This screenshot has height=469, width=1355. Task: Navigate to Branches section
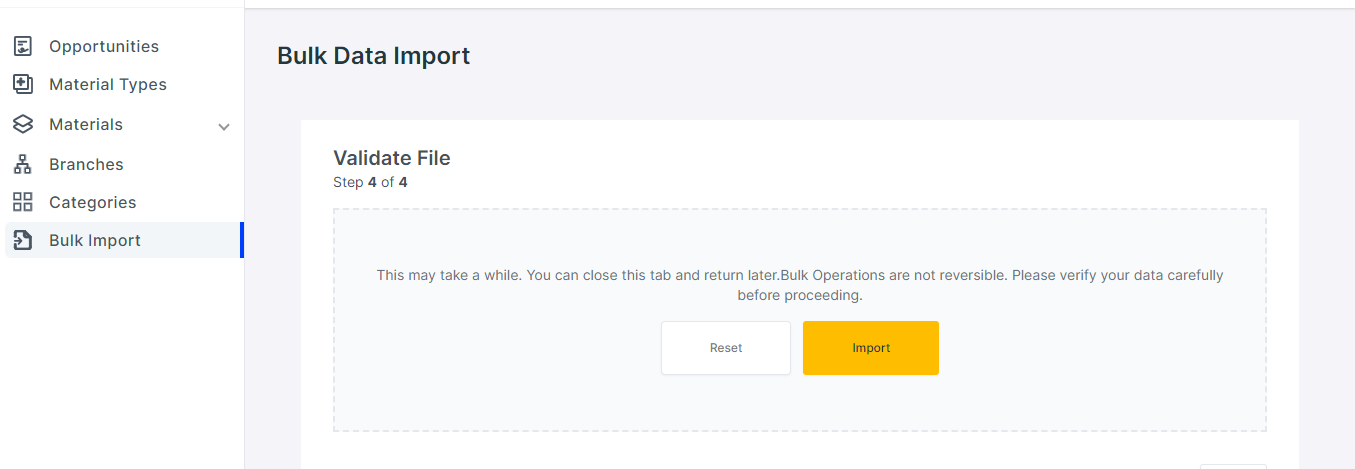(86, 164)
